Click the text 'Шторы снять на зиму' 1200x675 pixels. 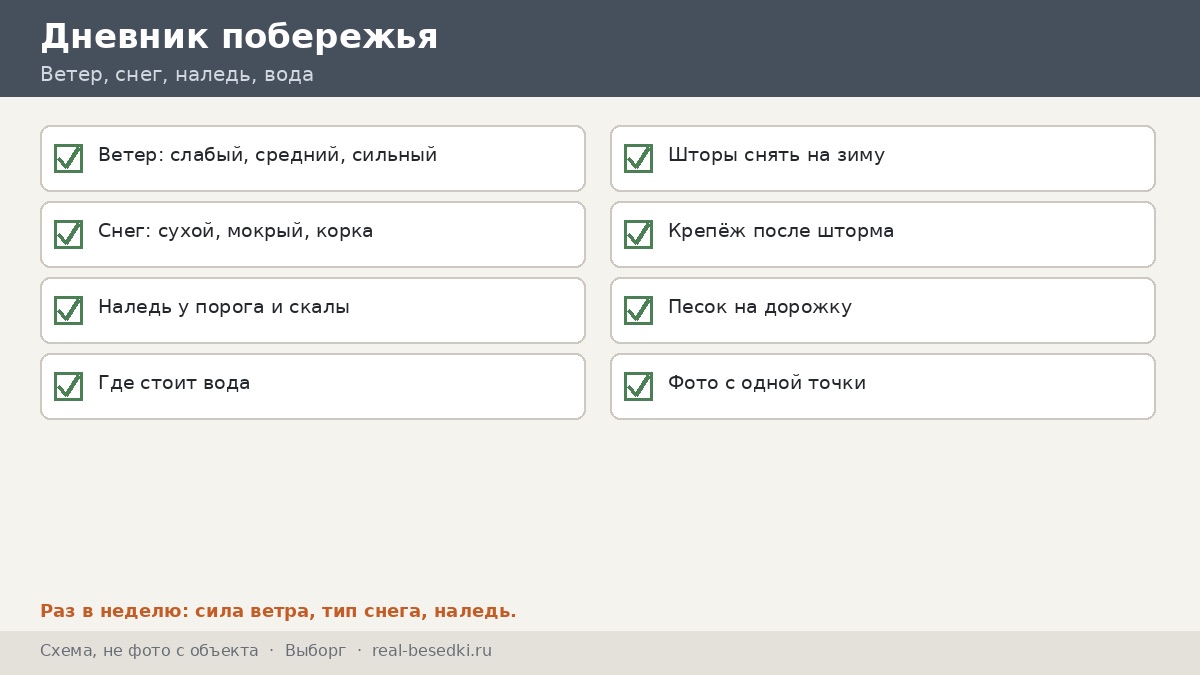776,156
